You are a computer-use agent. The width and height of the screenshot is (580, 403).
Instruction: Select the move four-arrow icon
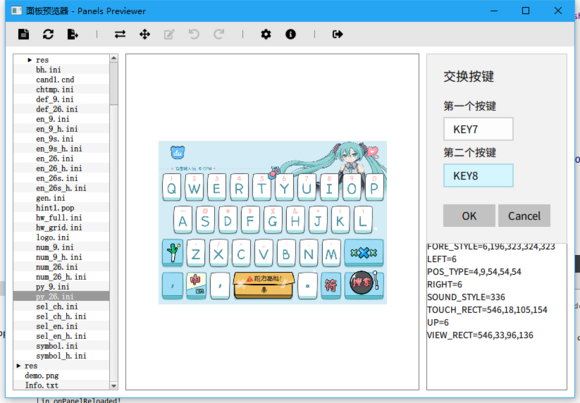pyautogui.click(x=145, y=34)
